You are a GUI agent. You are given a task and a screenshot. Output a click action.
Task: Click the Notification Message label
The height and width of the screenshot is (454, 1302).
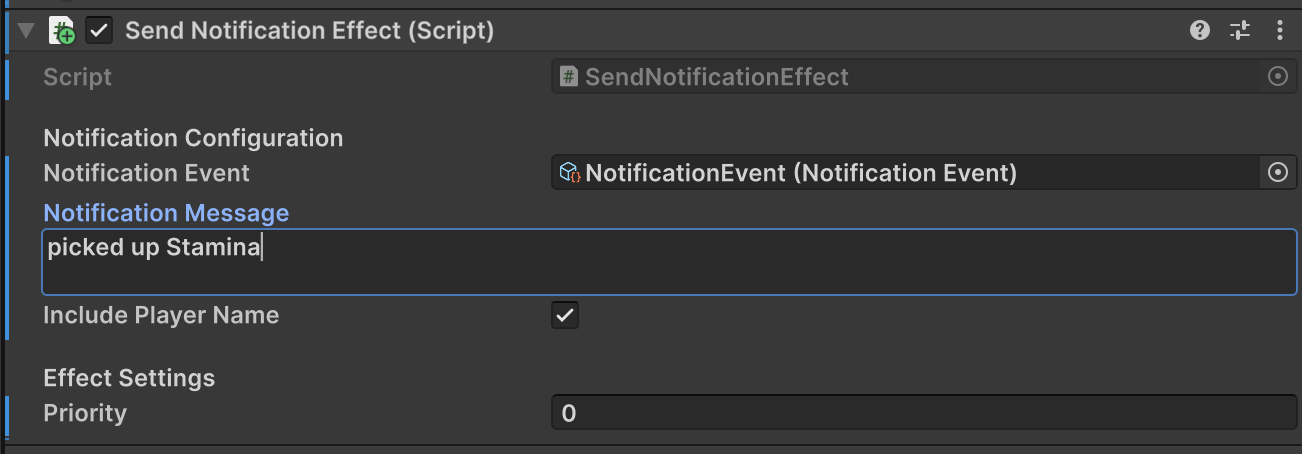166,213
